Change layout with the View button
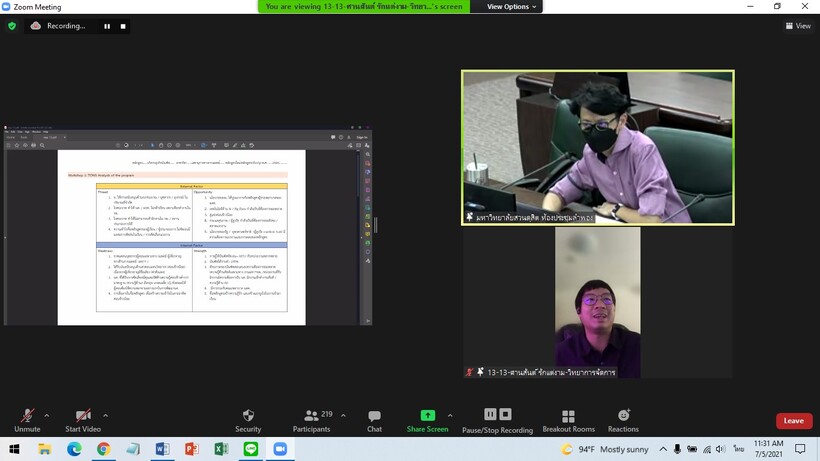The width and height of the screenshot is (820, 461). [x=798, y=26]
